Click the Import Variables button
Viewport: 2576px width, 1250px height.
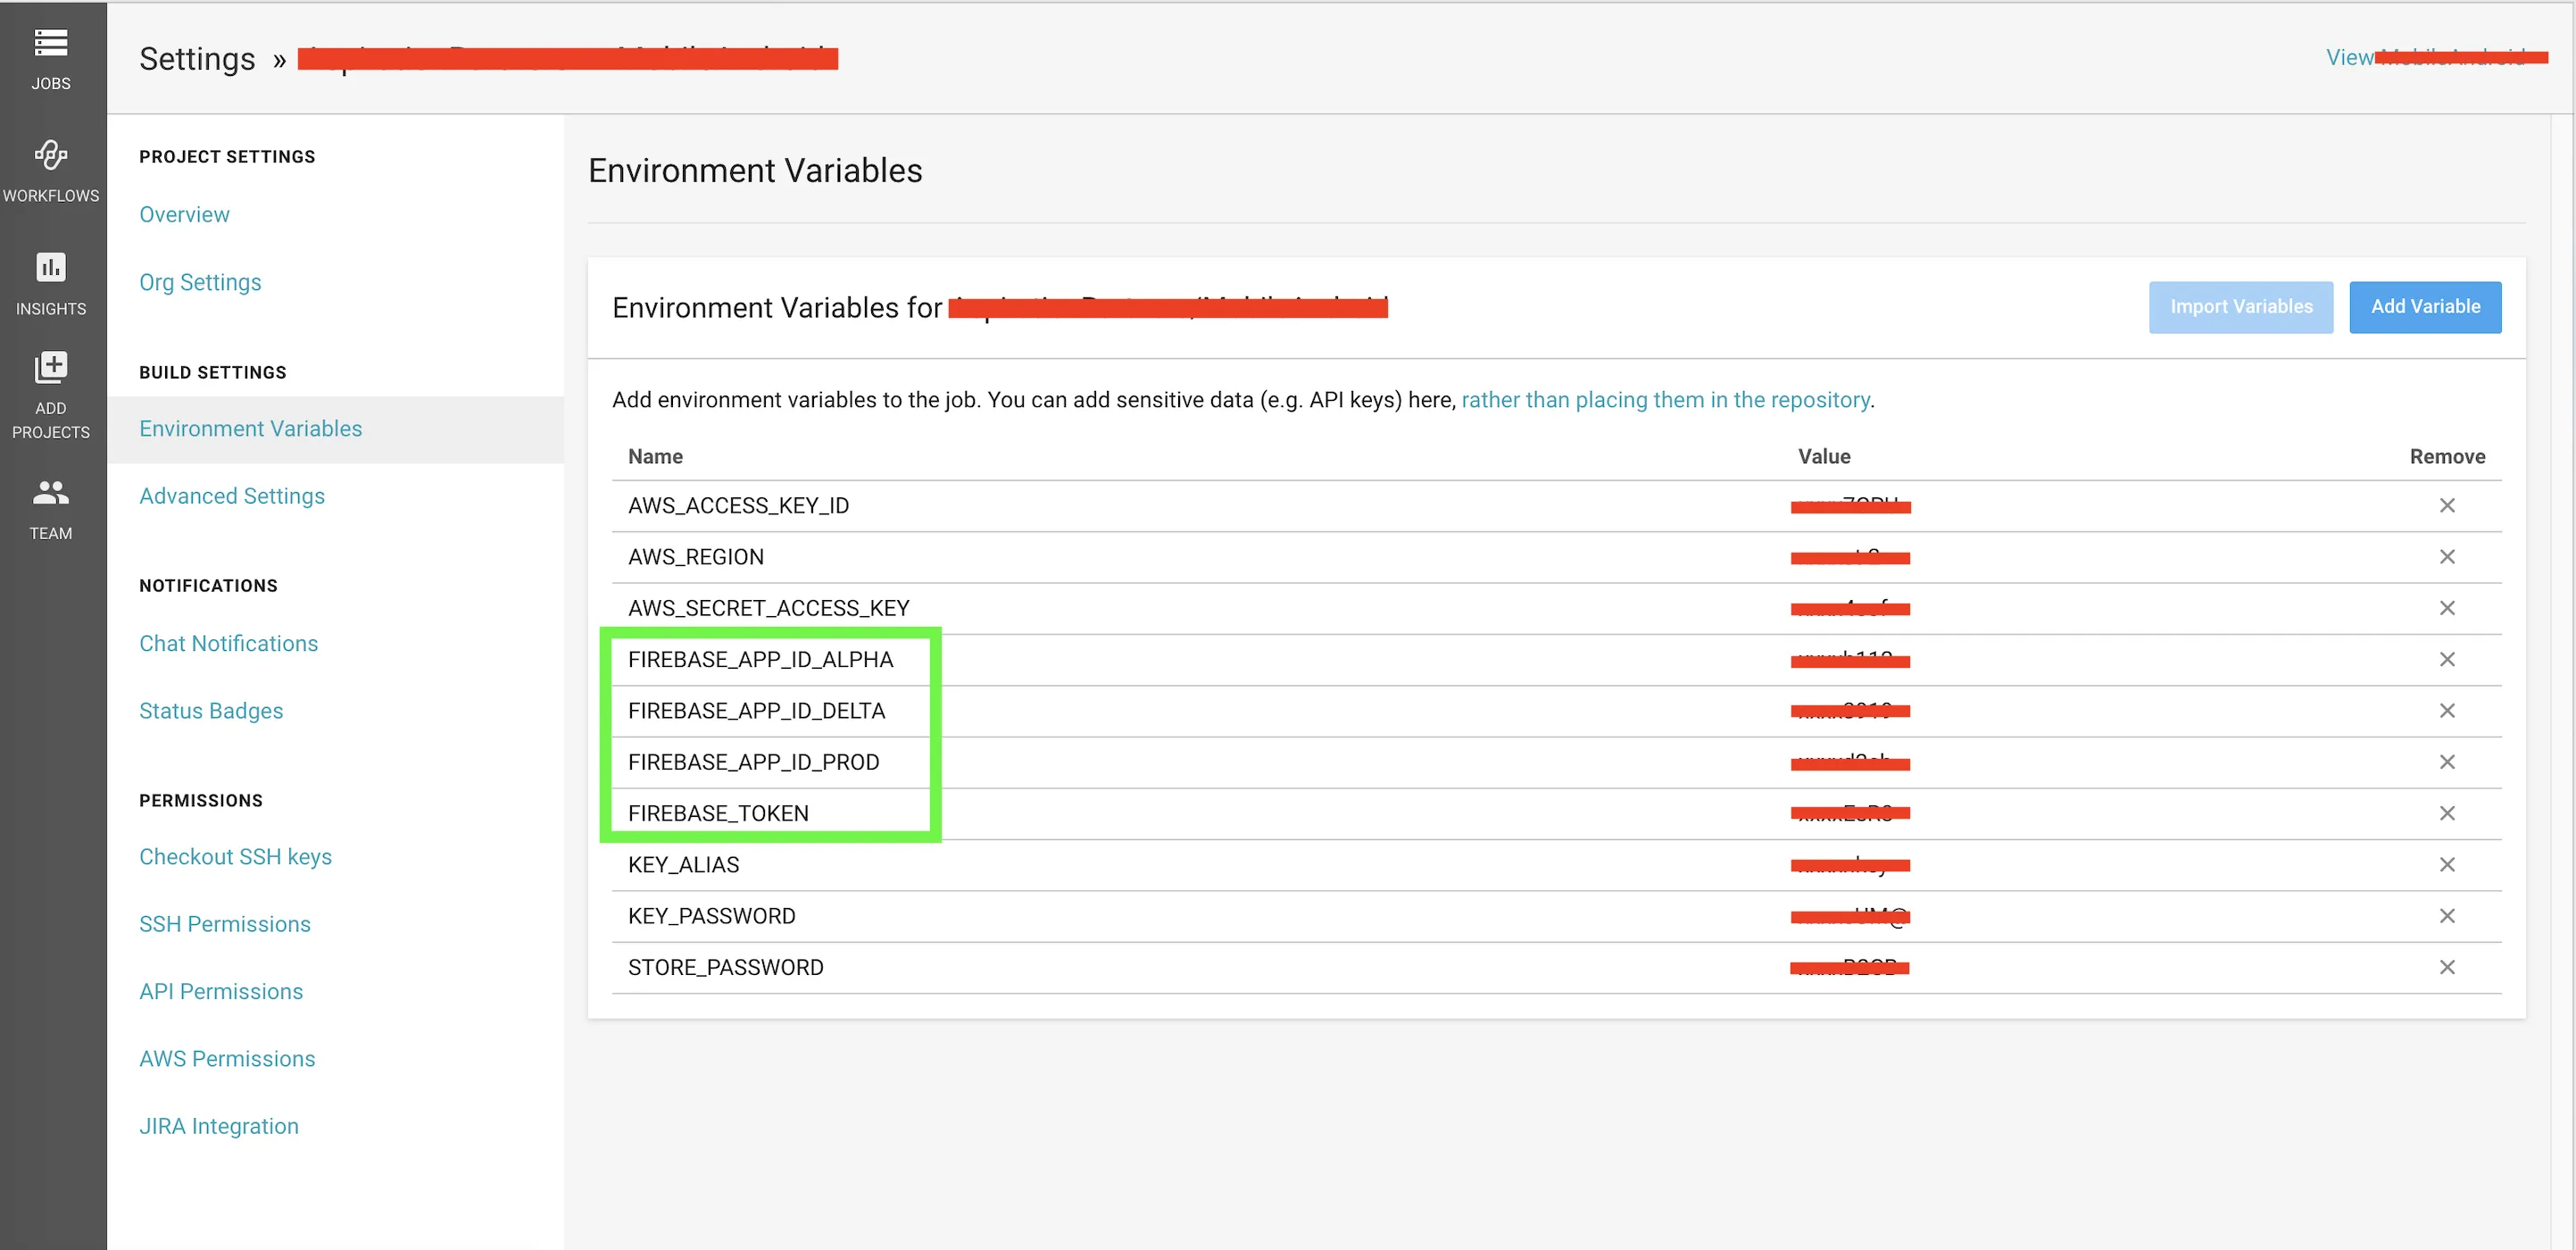click(x=2240, y=307)
